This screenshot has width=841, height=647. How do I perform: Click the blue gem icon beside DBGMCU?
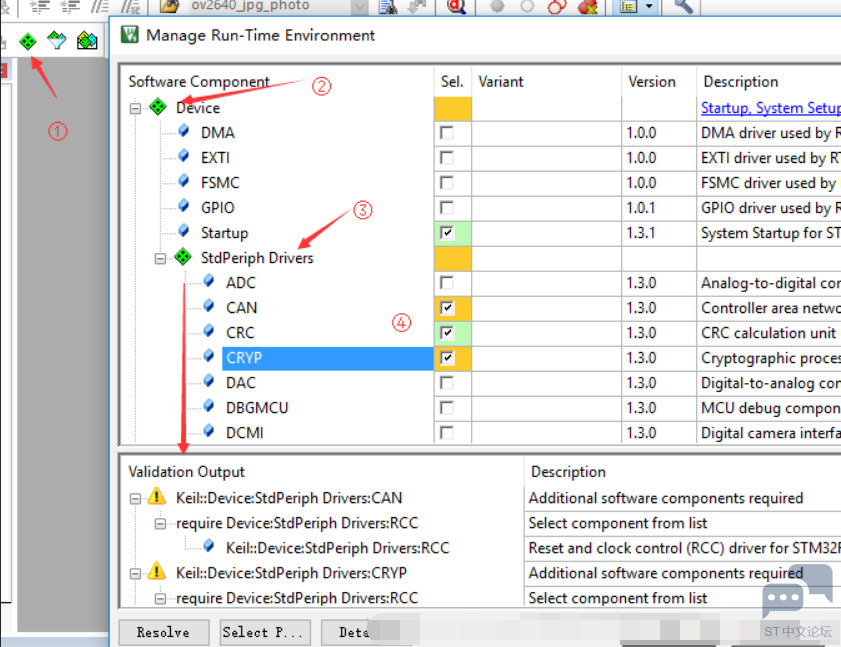click(x=209, y=406)
